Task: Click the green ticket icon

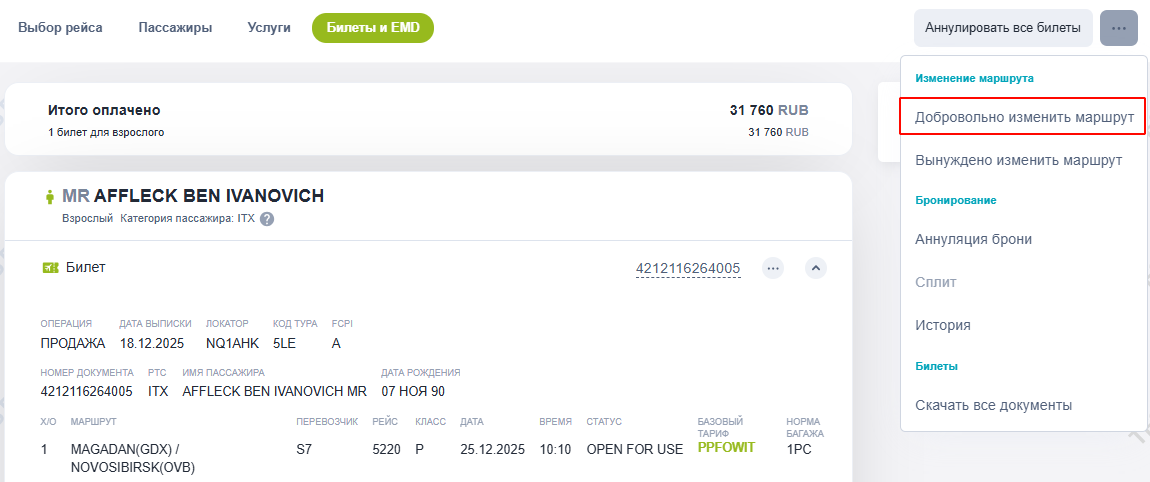Action: [x=50, y=268]
